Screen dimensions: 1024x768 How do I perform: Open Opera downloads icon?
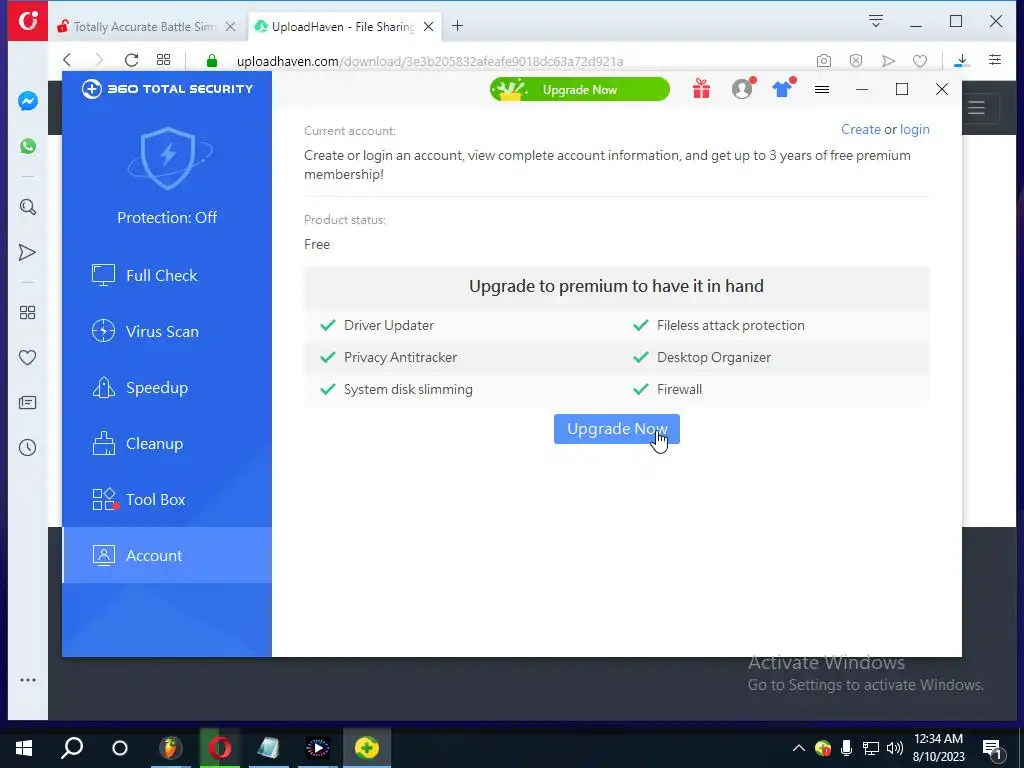coord(961,61)
